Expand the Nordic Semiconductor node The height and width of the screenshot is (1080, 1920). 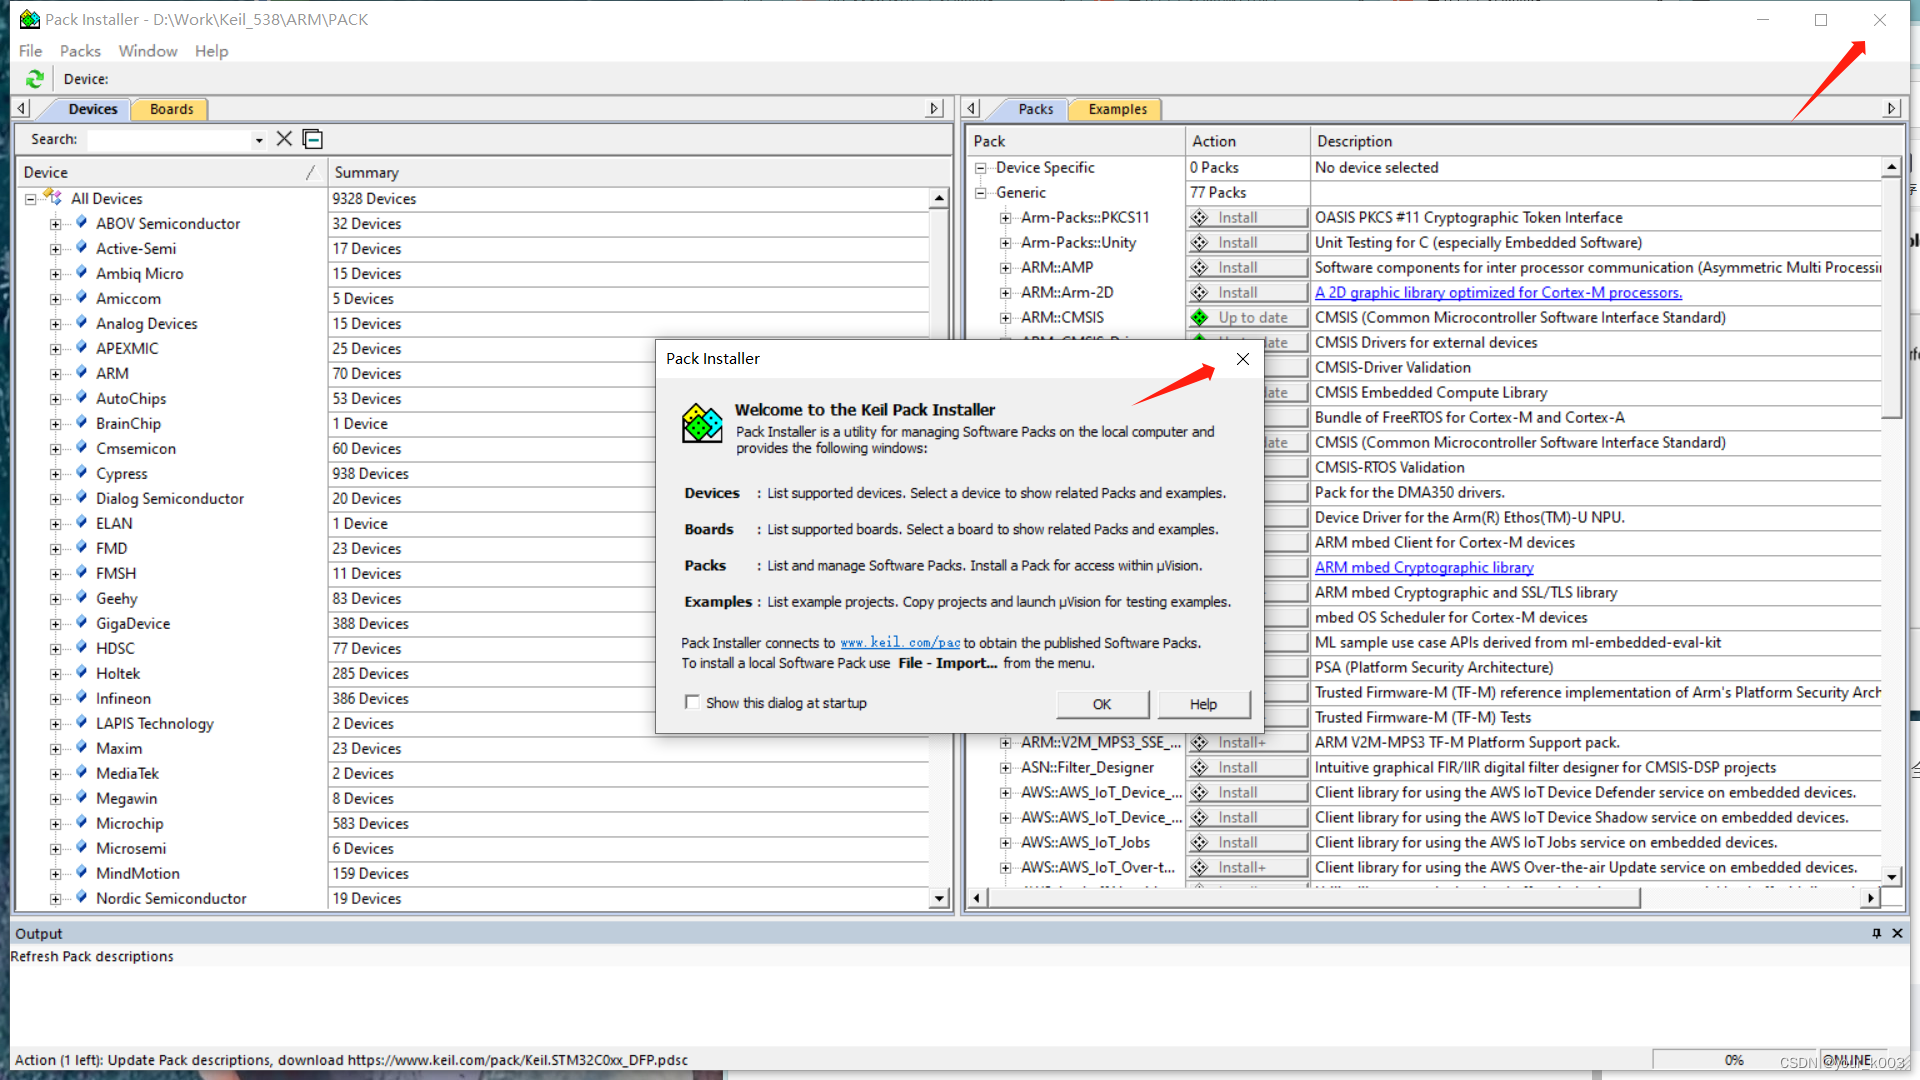tap(56, 899)
